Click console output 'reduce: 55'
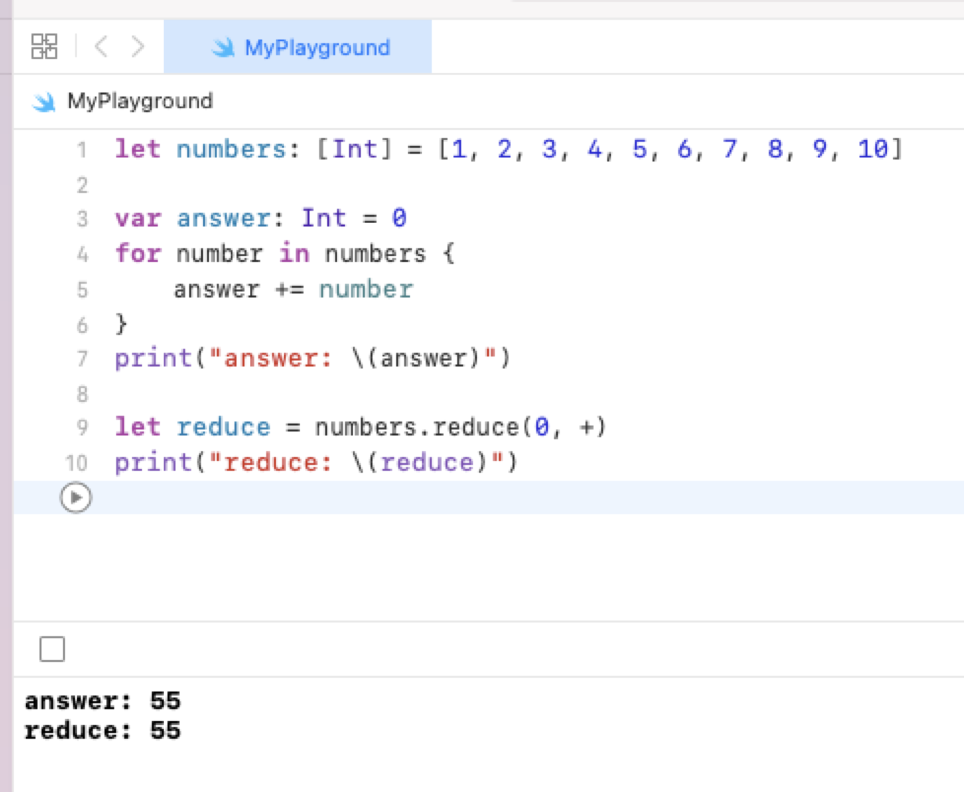 point(103,731)
